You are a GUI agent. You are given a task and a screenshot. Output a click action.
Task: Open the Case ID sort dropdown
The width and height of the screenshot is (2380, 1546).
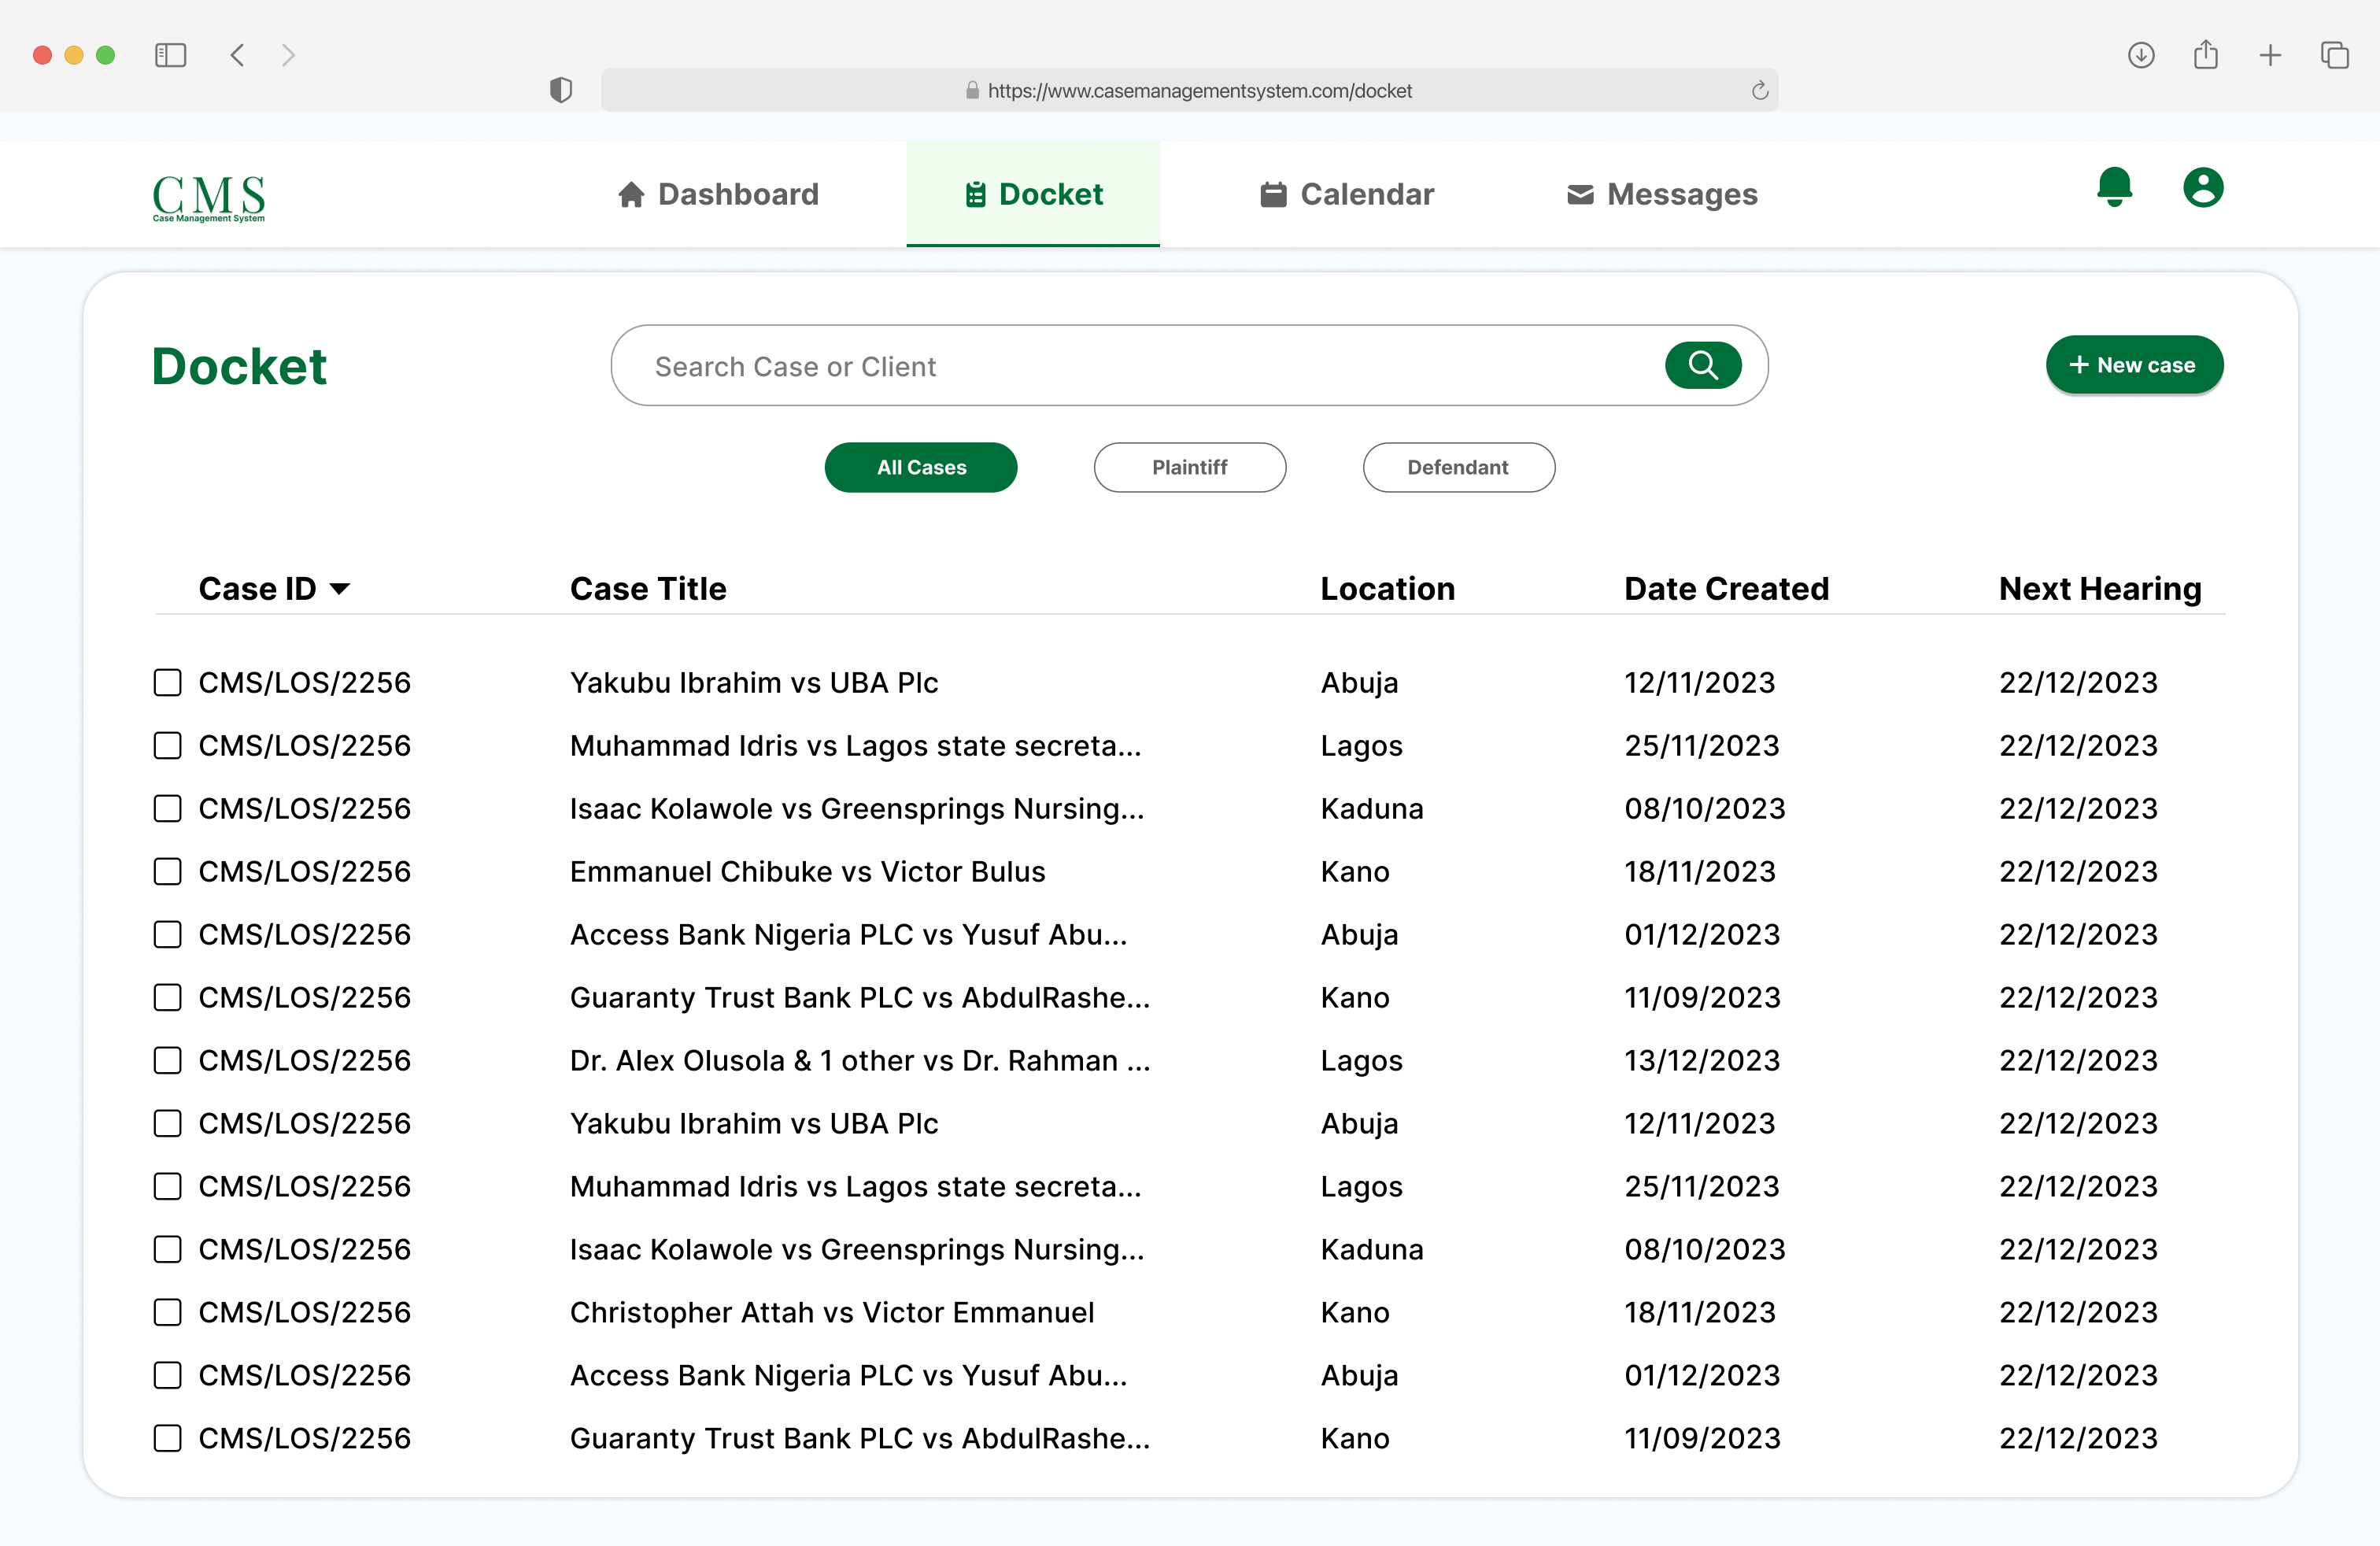point(341,589)
